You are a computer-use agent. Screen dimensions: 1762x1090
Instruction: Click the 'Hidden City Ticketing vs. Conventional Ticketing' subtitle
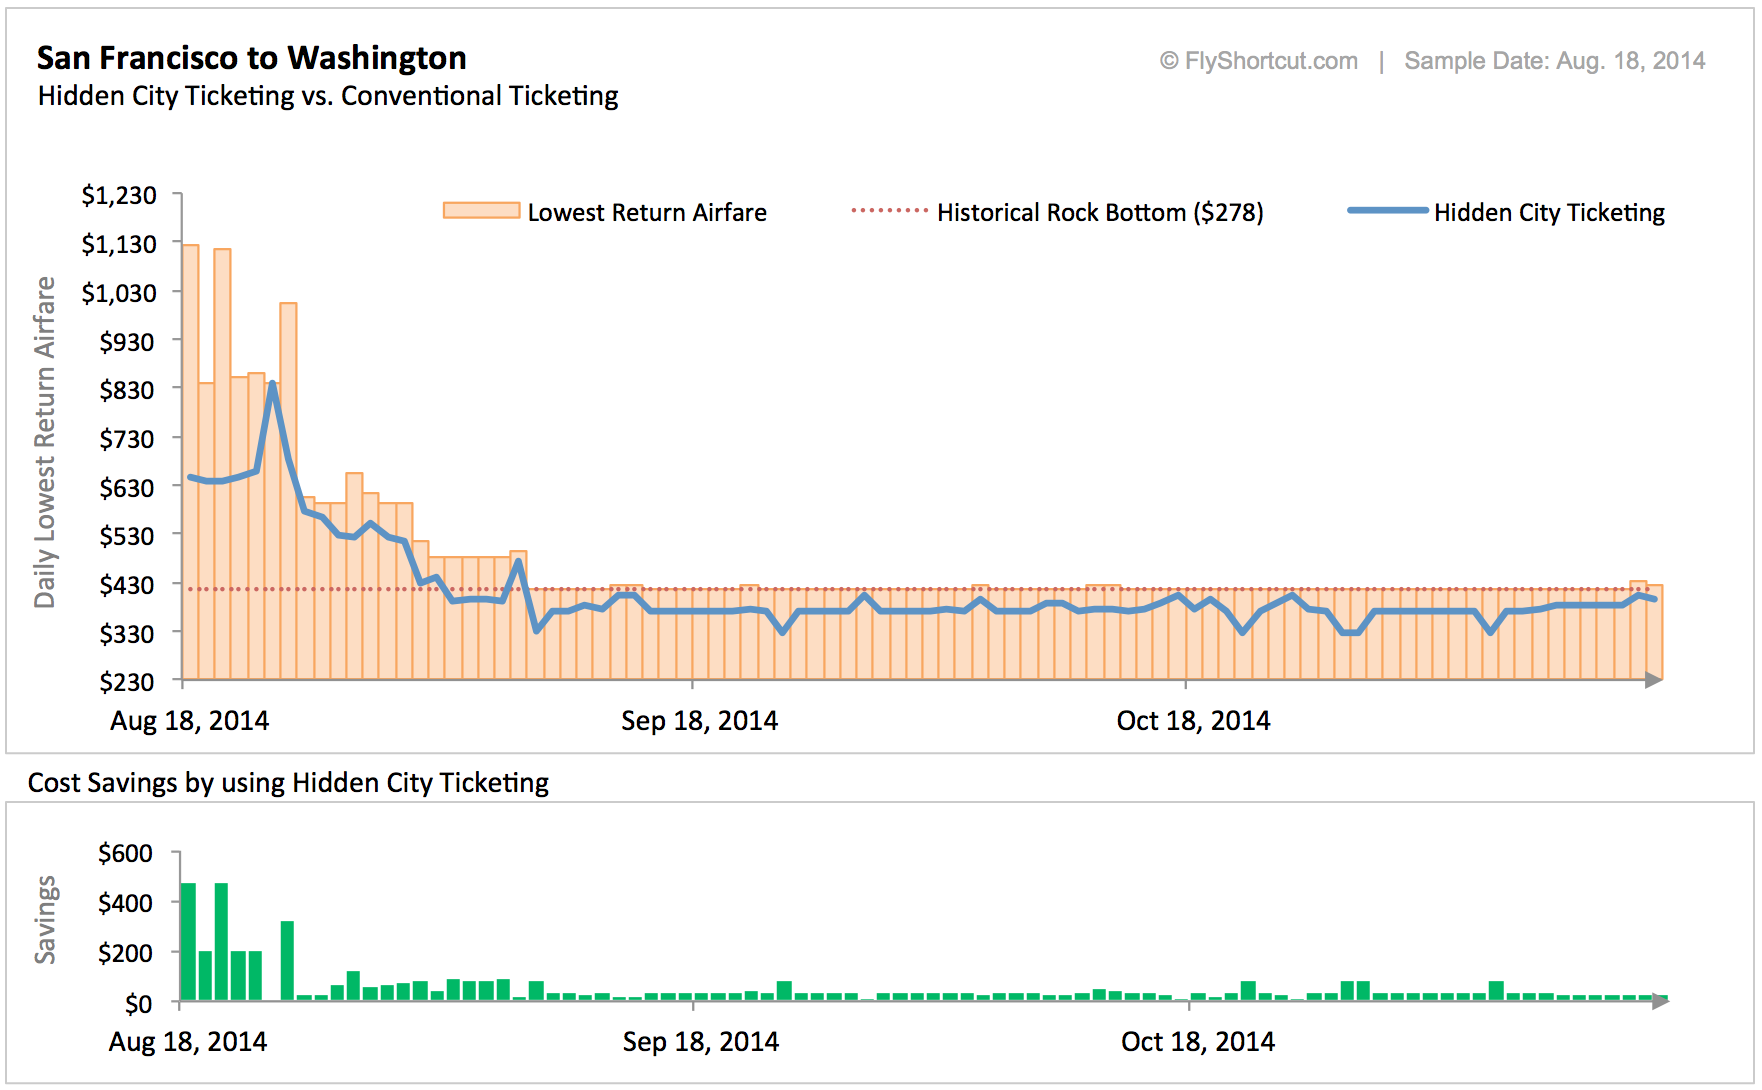point(328,96)
